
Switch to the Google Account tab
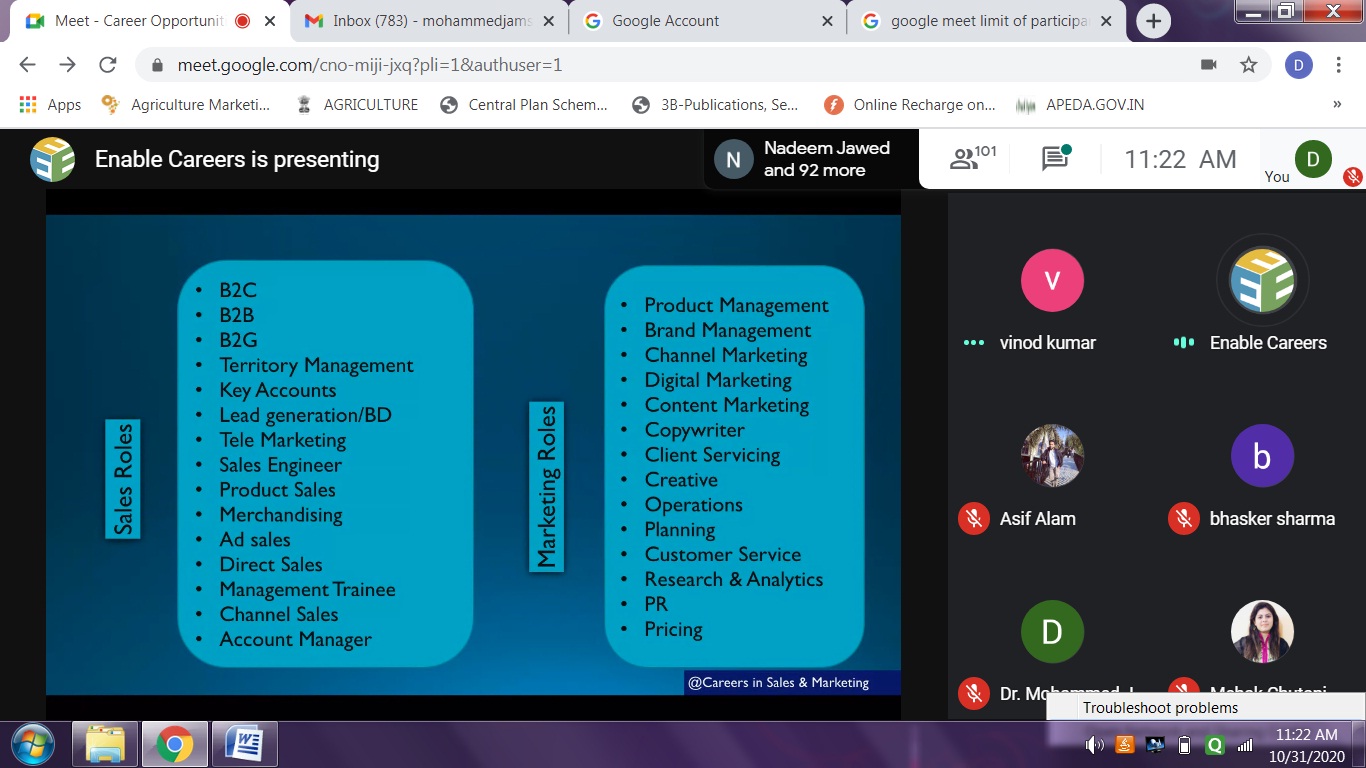706,21
